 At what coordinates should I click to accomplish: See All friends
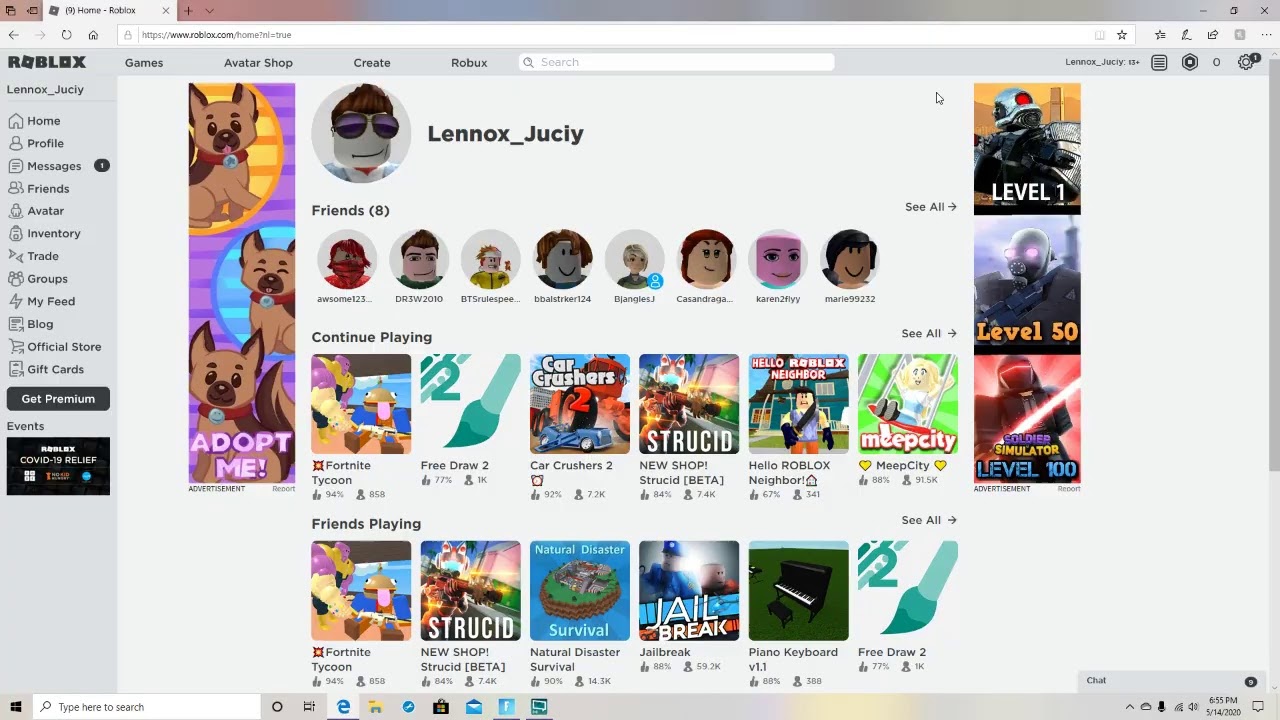(930, 207)
